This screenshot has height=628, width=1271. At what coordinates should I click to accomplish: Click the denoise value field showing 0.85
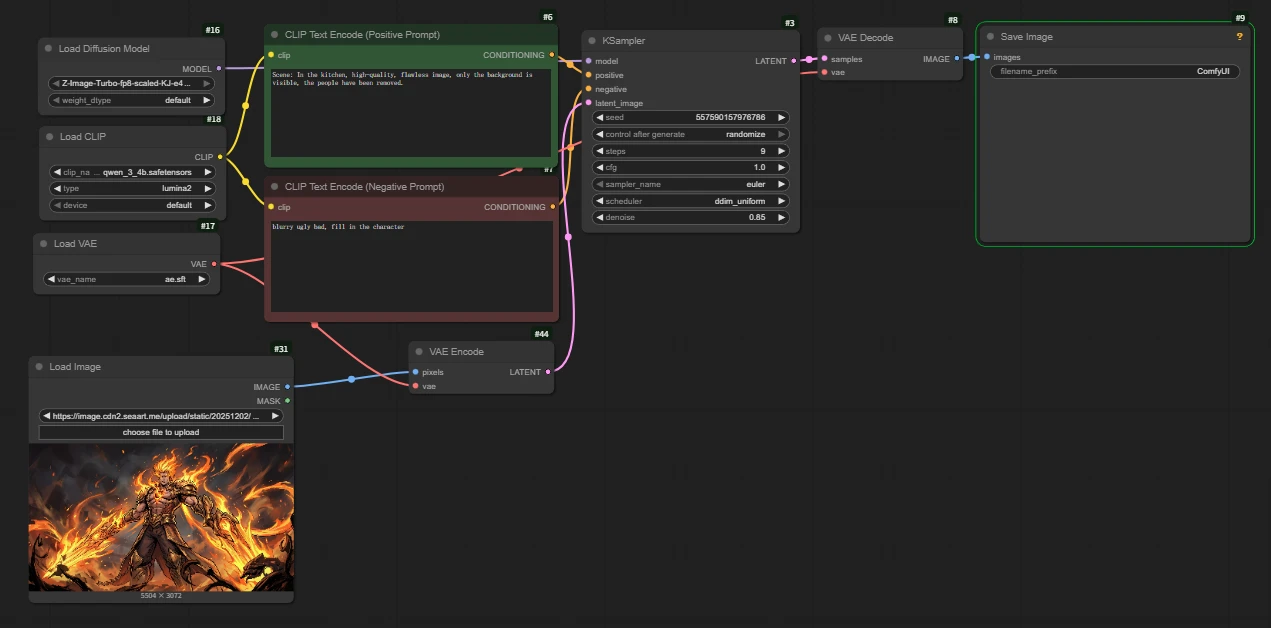pyautogui.click(x=691, y=217)
